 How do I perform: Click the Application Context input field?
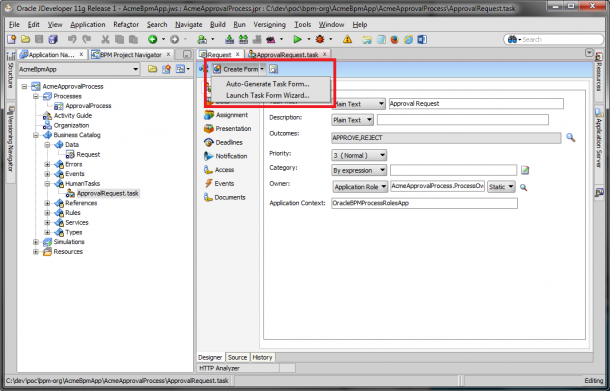point(424,203)
